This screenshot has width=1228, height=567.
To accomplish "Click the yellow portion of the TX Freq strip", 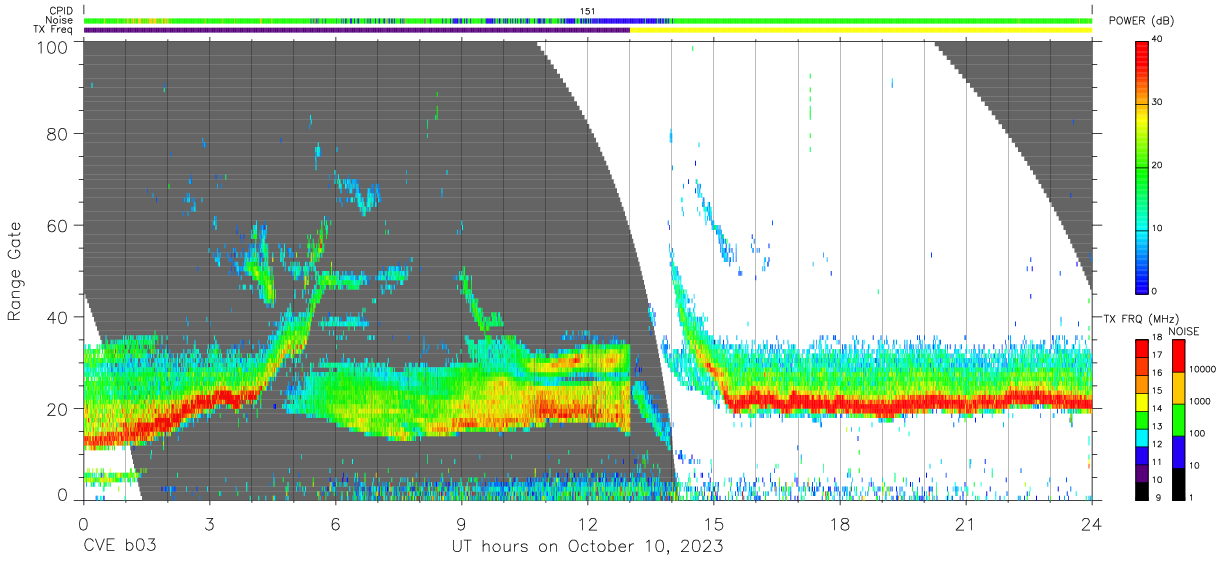I will point(861,30).
